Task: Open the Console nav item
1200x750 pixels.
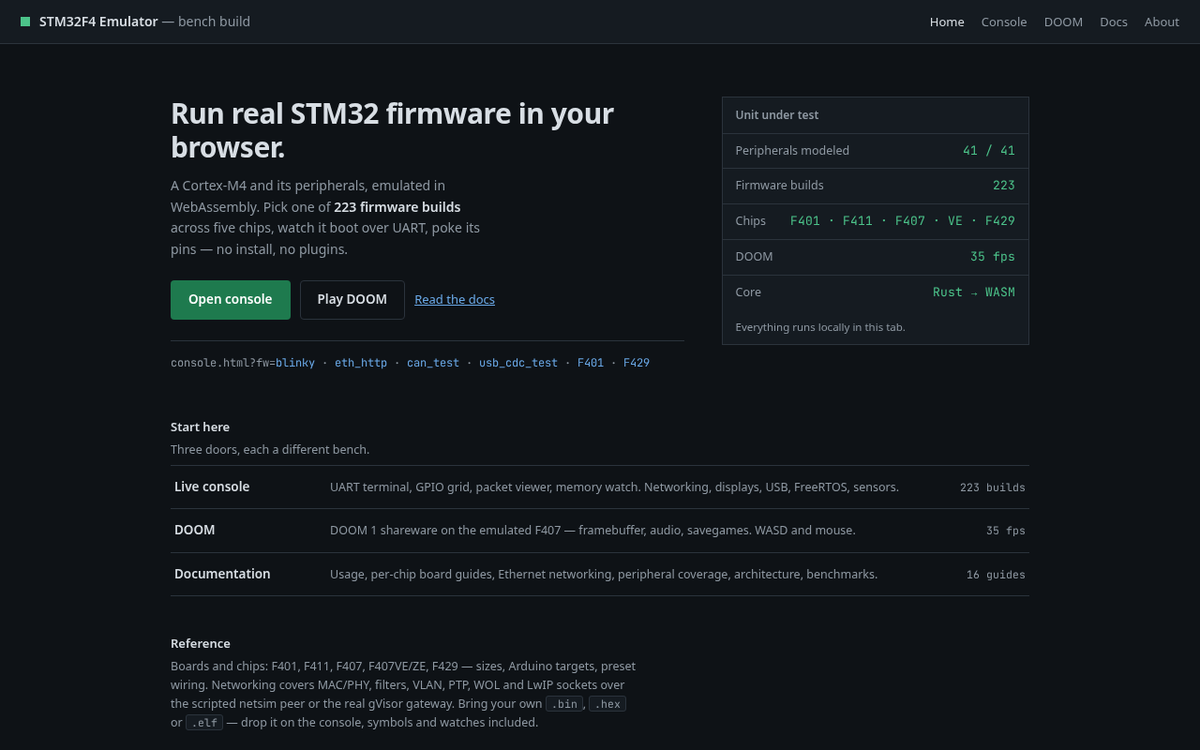Action: tap(1004, 21)
